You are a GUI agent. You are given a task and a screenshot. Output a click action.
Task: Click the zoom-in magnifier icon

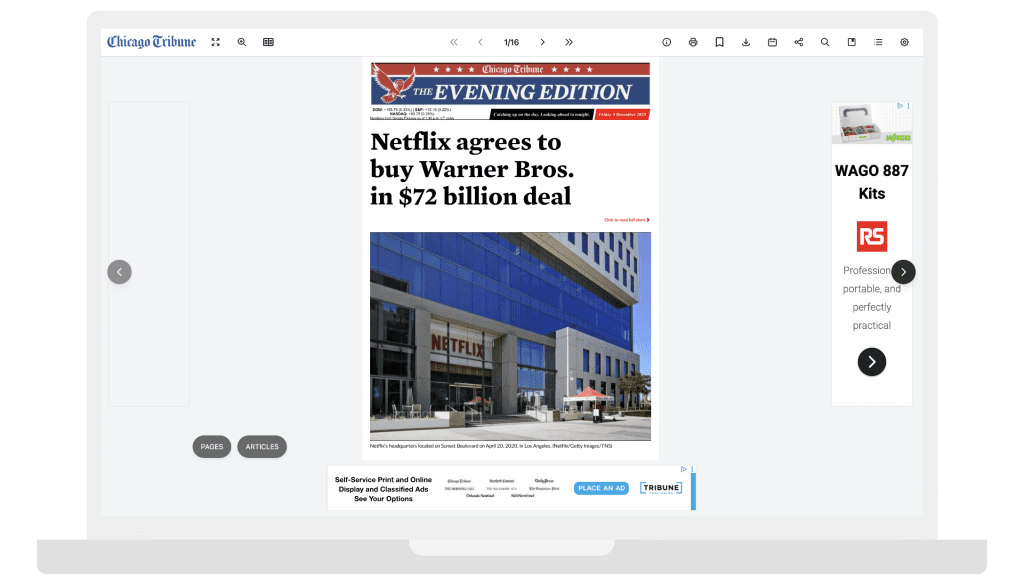[242, 42]
